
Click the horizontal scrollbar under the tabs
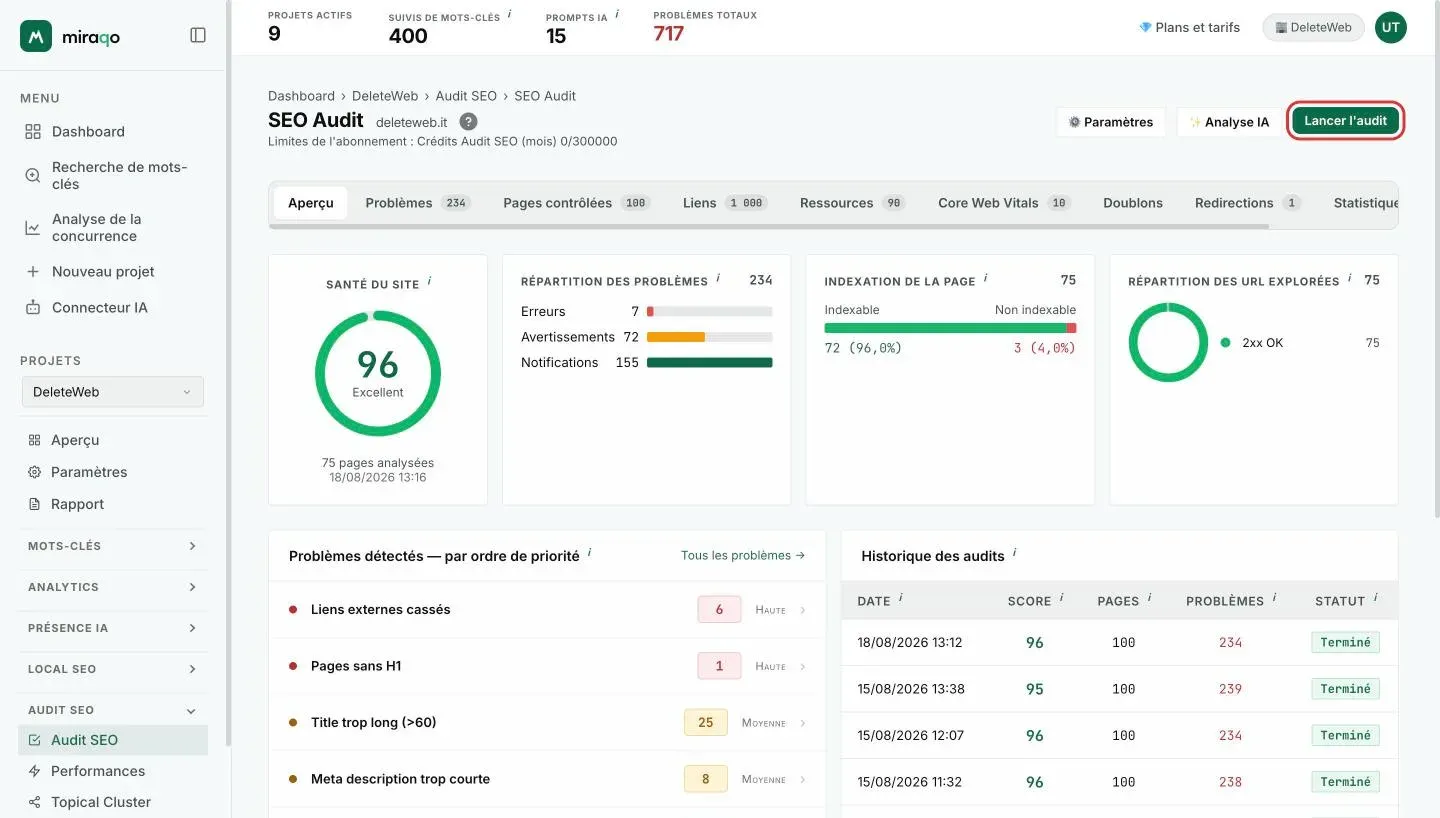[770, 227]
